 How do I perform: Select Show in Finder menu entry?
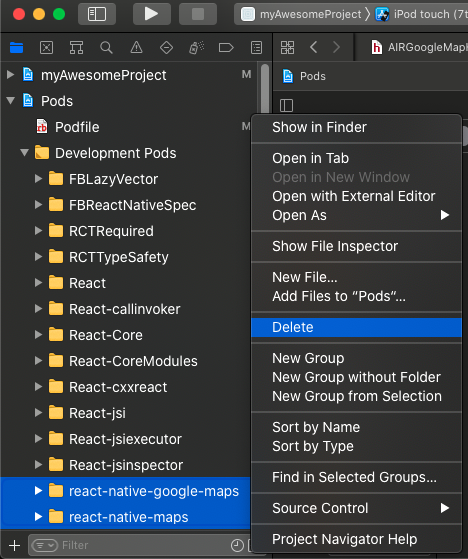pyautogui.click(x=356, y=127)
